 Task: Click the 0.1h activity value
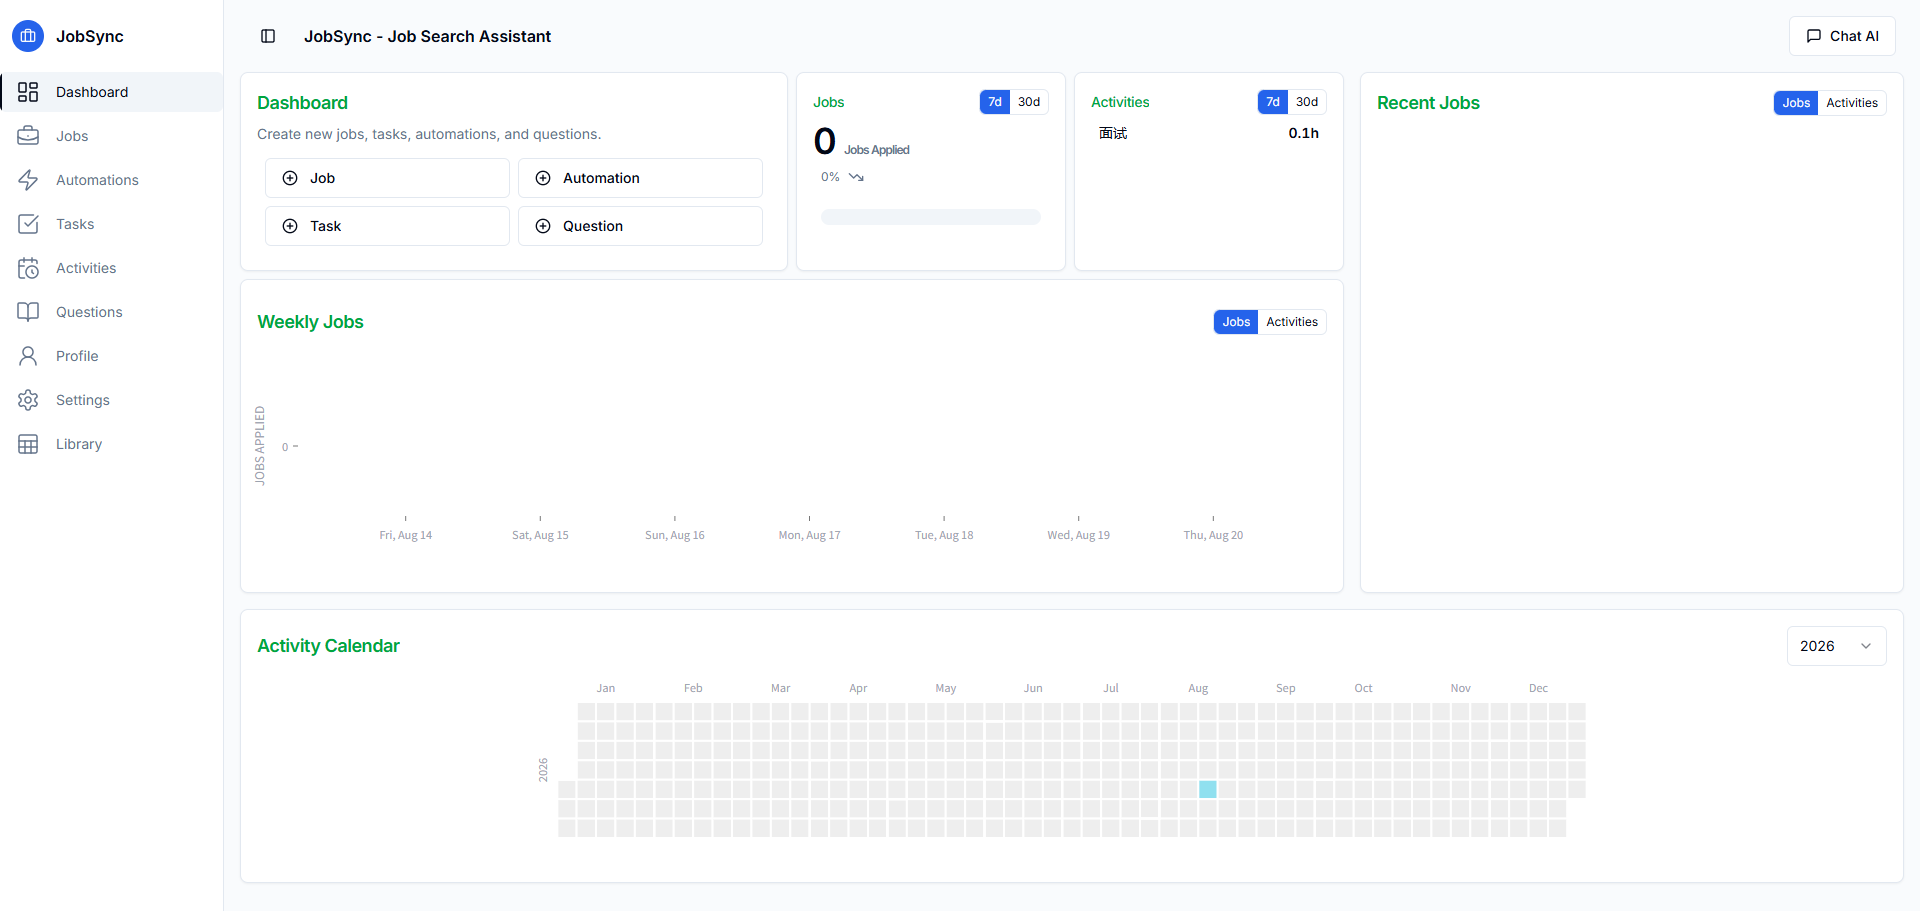(1304, 133)
